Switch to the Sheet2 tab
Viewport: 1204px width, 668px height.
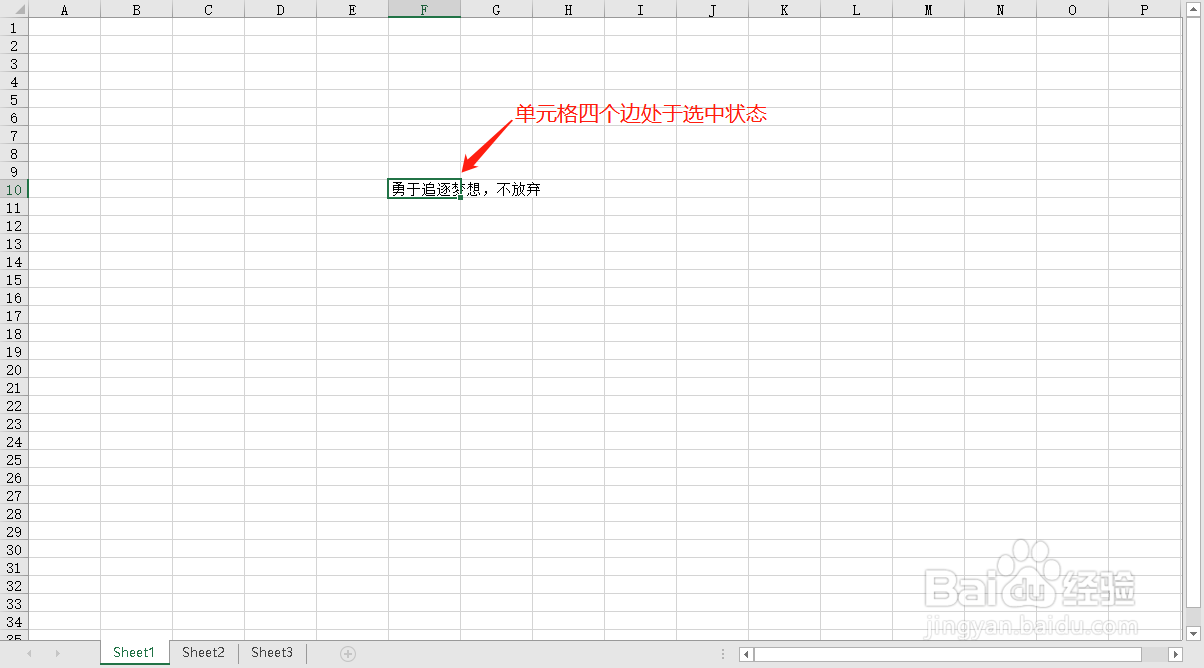(204, 653)
